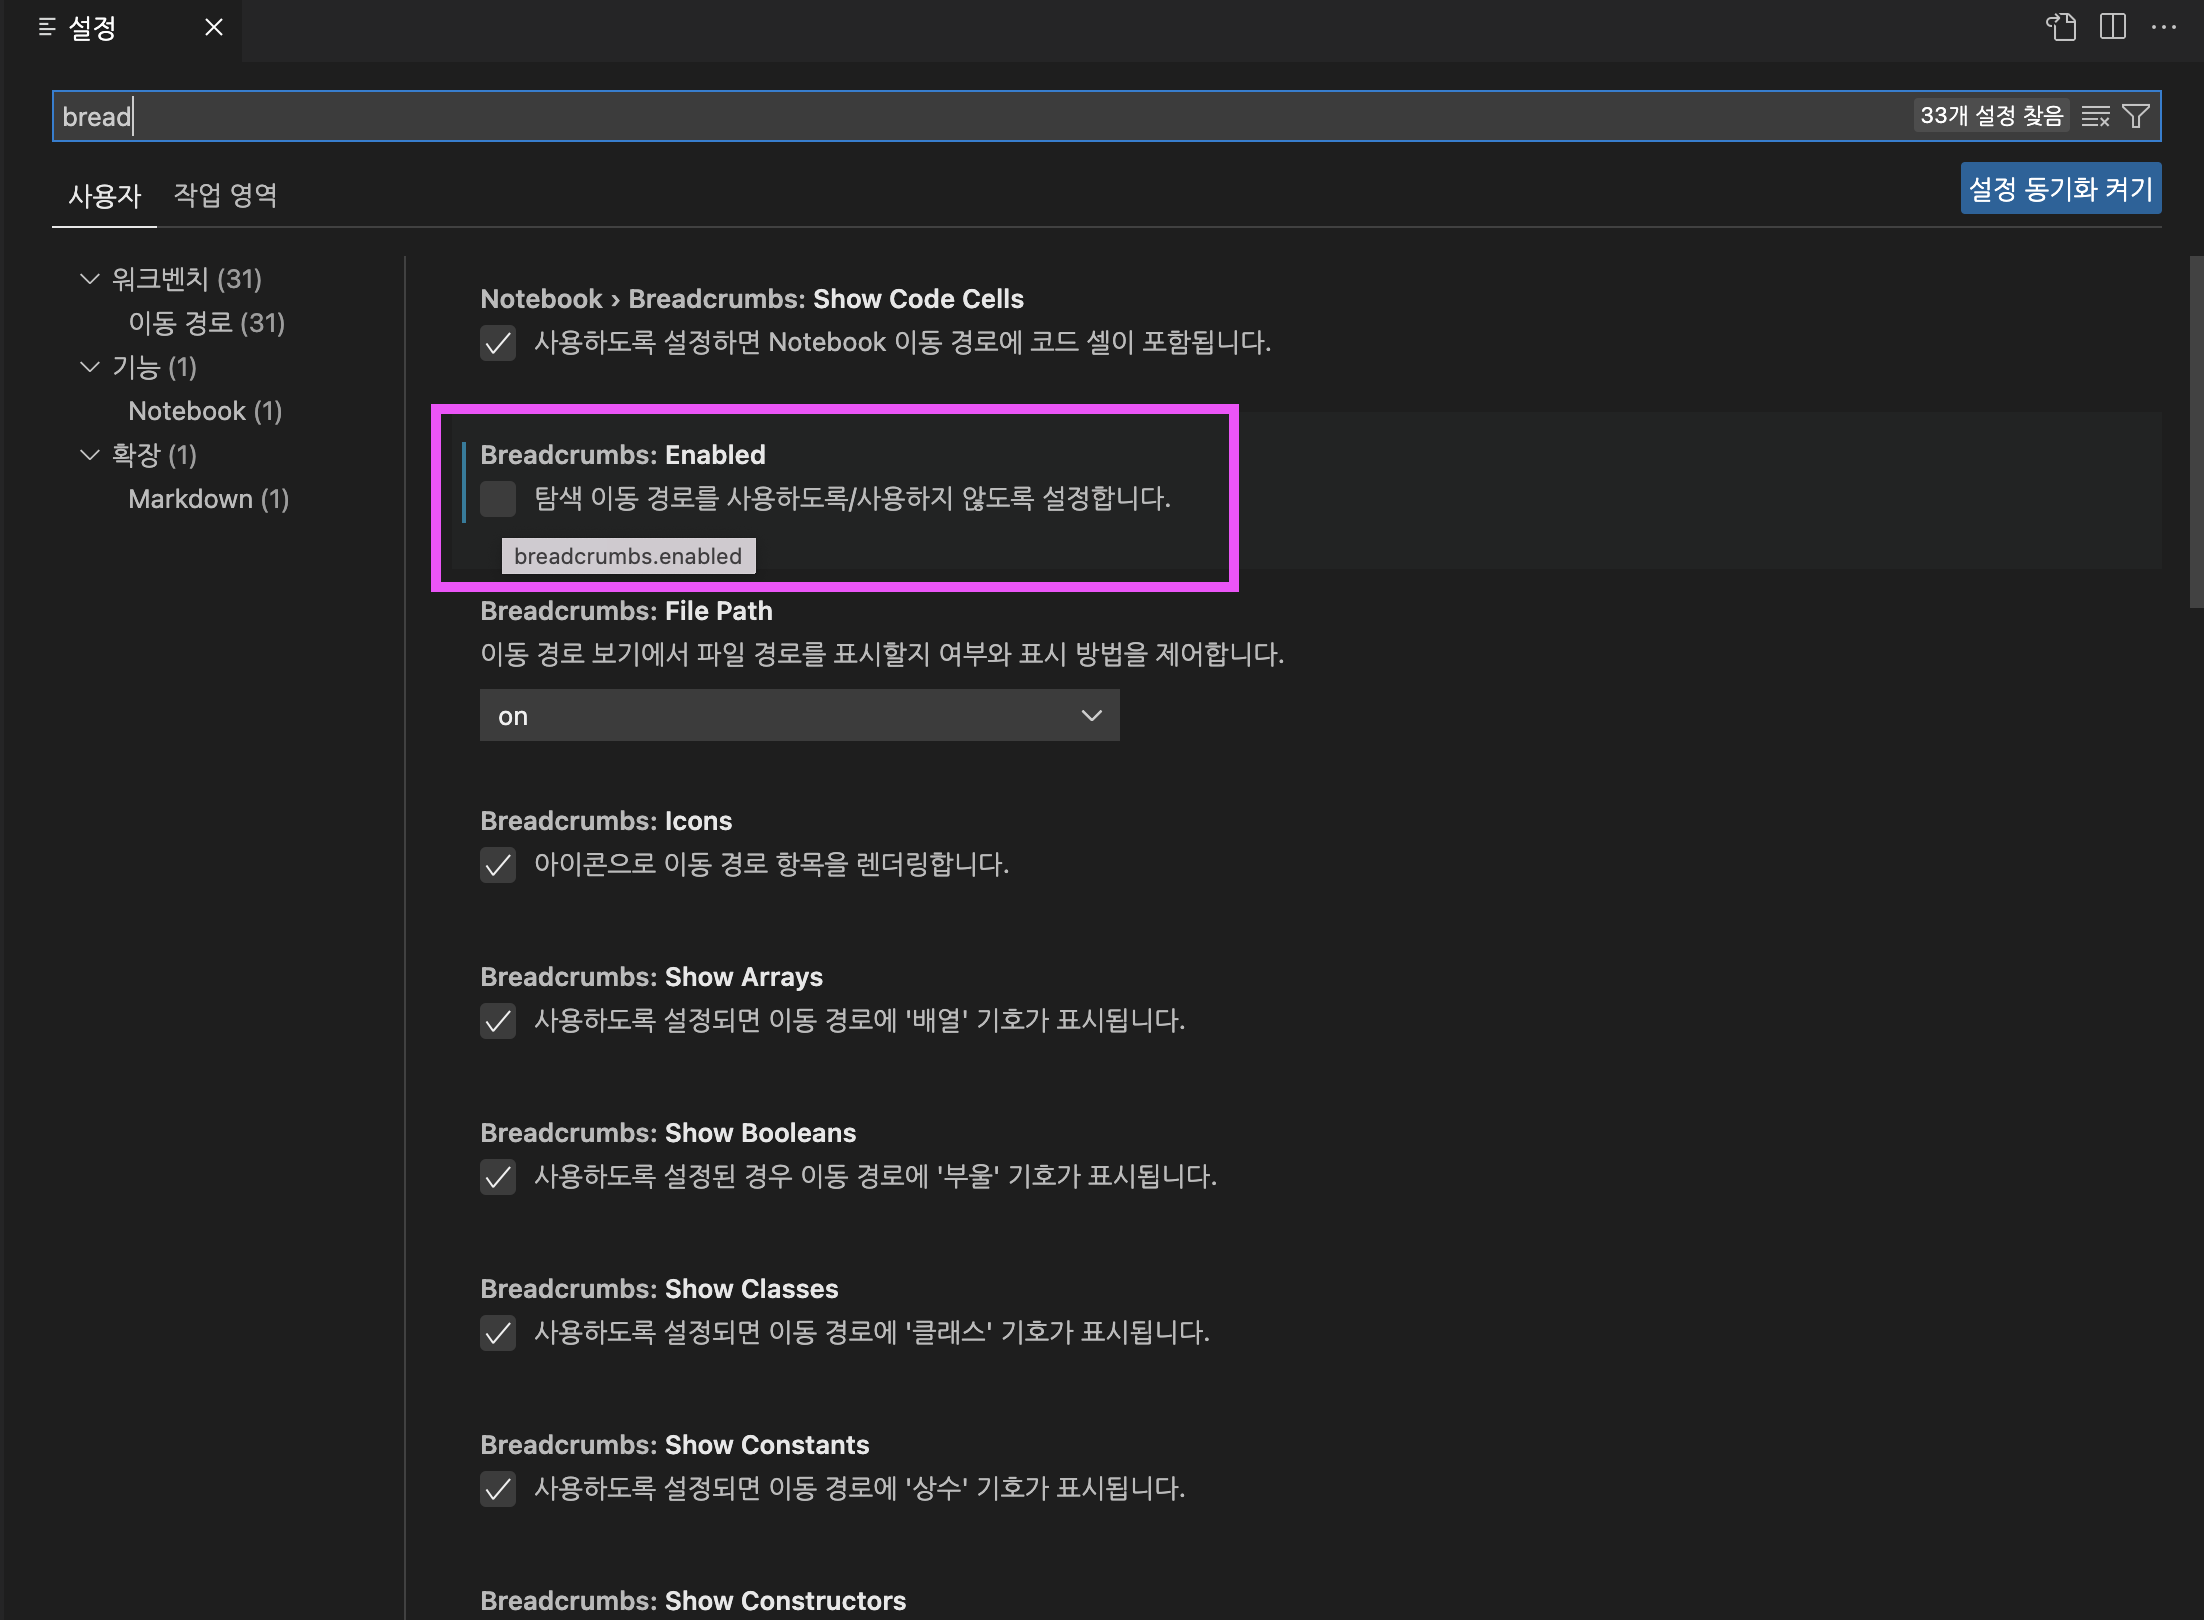The width and height of the screenshot is (2204, 1620).
Task: Click the filter settings funnel icon
Action: pyautogui.click(x=2136, y=117)
